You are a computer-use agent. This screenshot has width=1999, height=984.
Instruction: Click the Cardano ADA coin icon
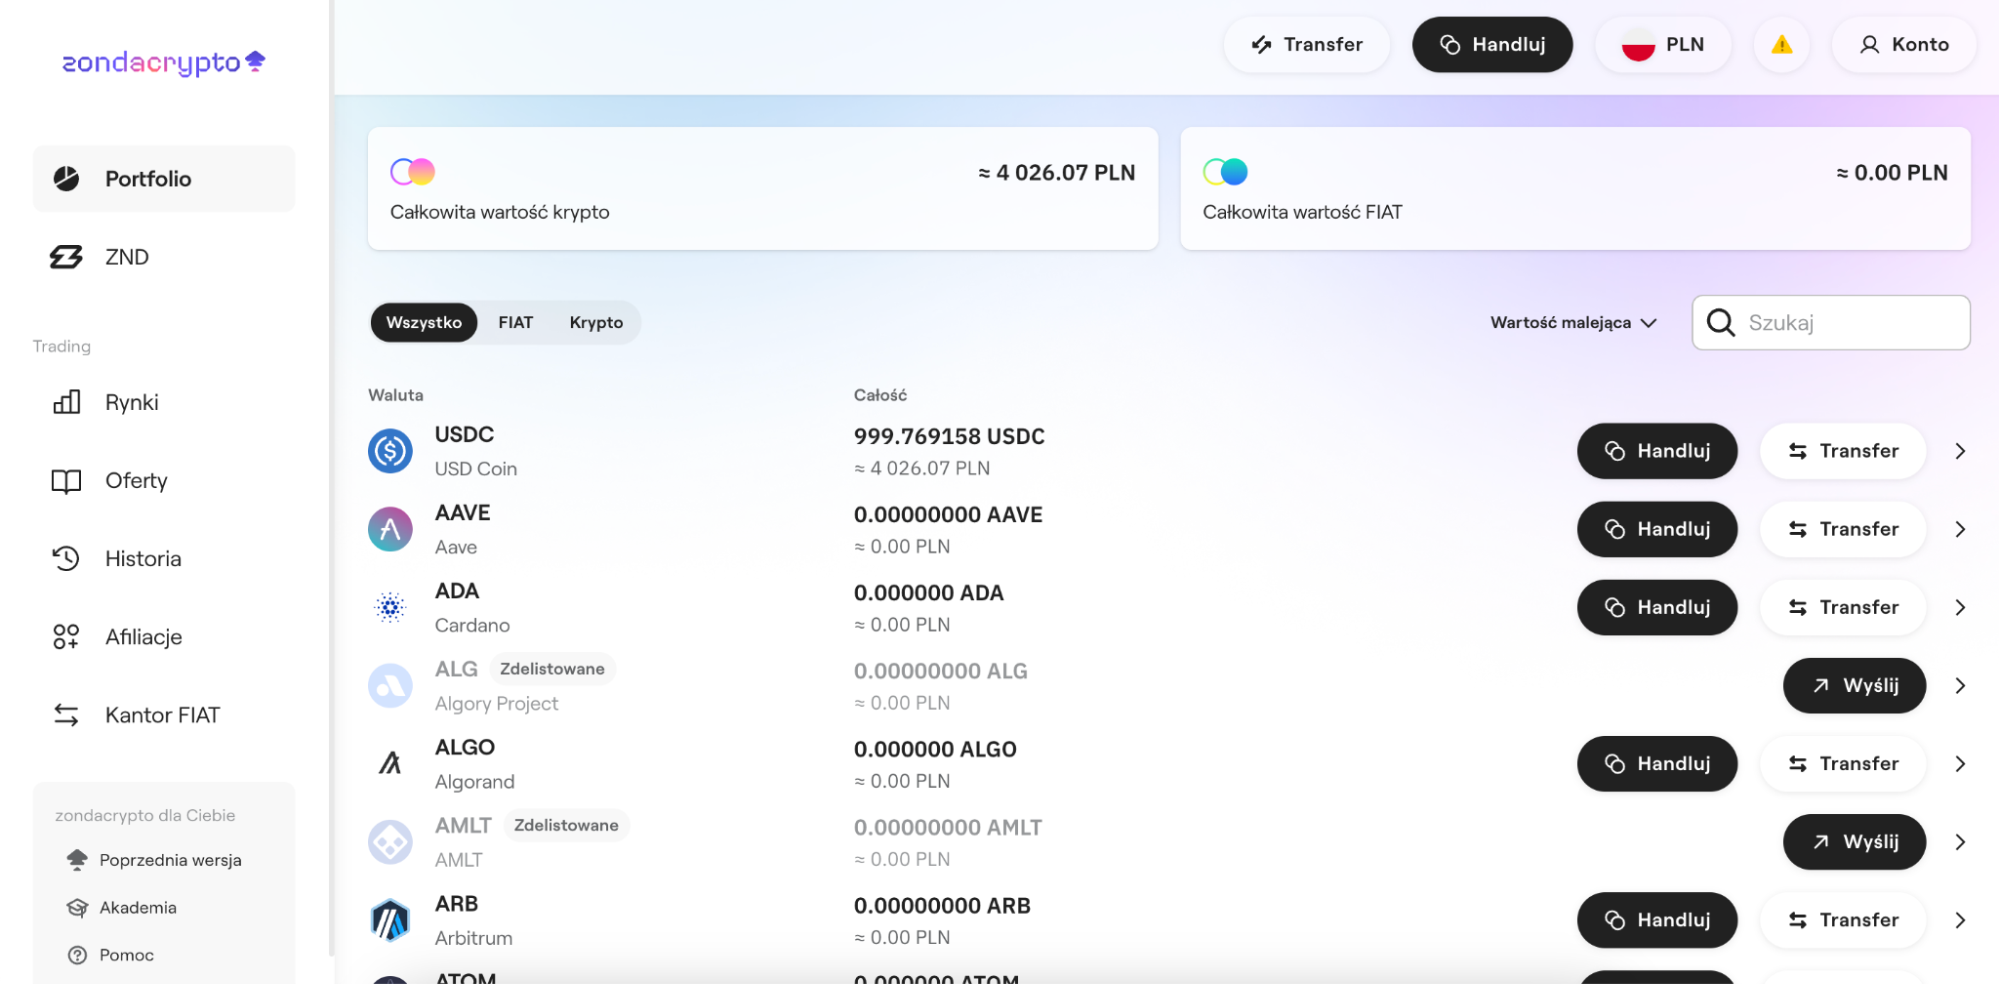click(390, 607)
